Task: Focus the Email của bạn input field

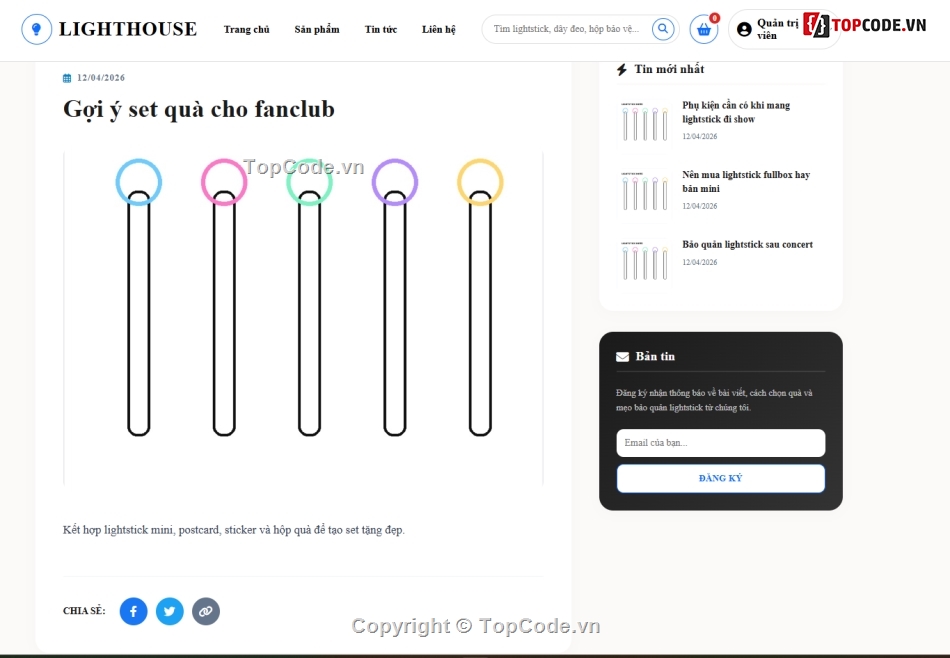Action: 720,443
